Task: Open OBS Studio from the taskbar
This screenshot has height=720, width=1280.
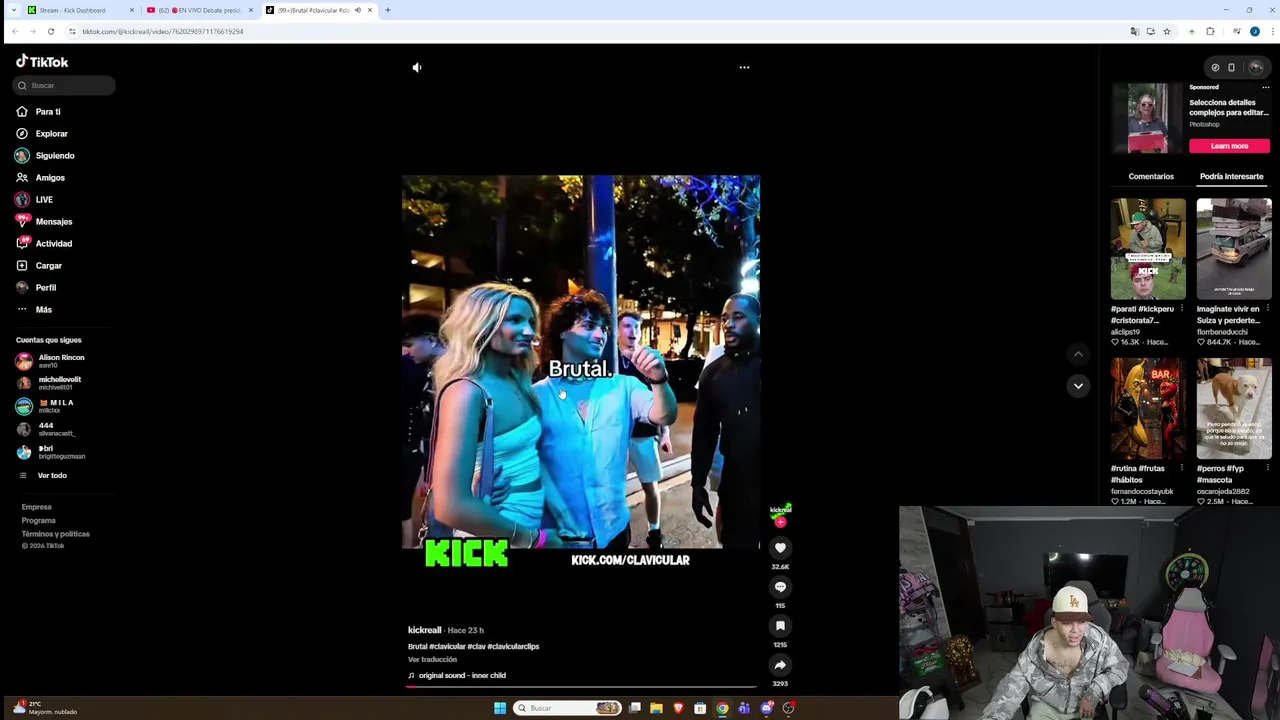Action: click(788, 708)
